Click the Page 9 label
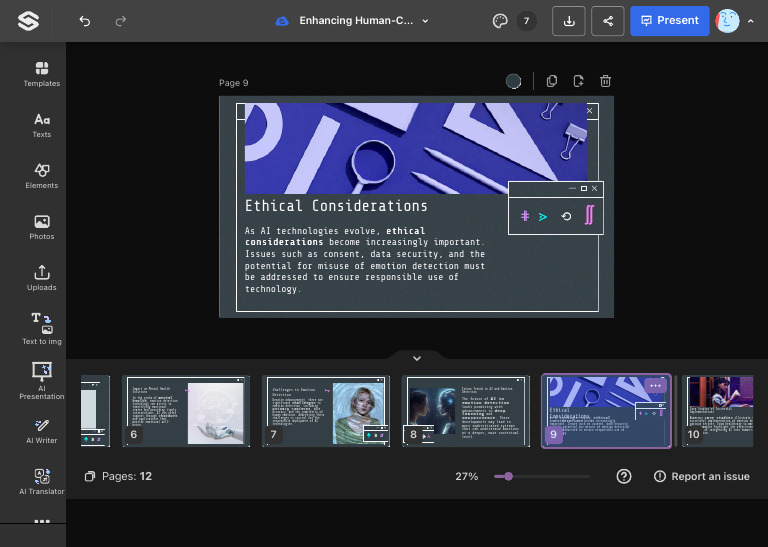 pos(234,83)
